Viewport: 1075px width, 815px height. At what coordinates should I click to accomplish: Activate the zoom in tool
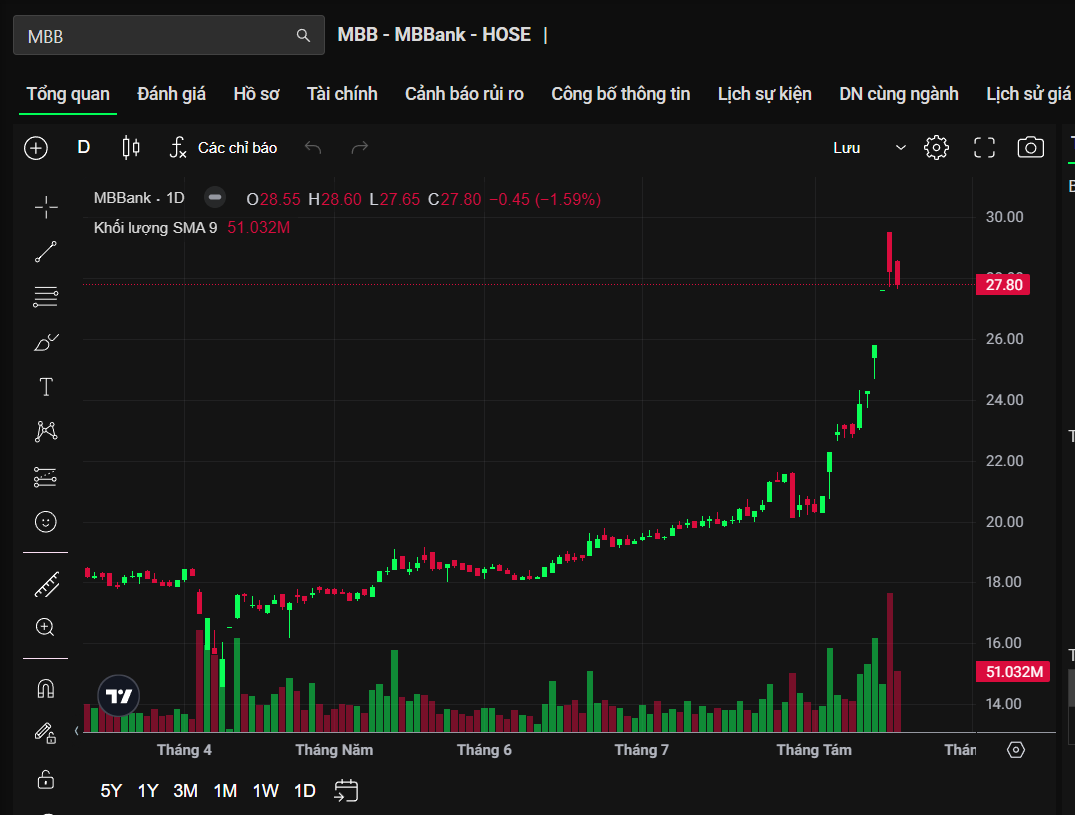pos(45,627)
